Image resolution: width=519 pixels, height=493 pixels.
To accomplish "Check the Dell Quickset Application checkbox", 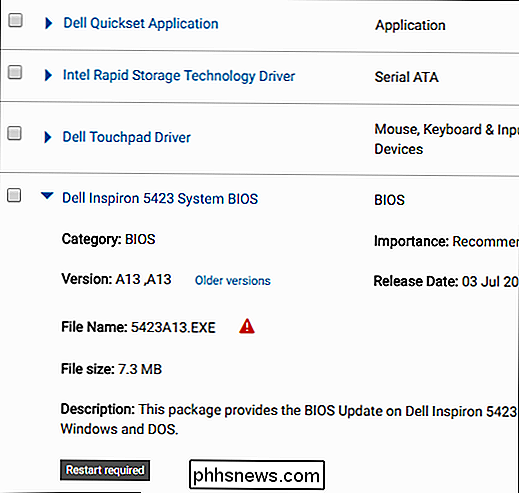I will pyautogui.click(x=15, y=20).
